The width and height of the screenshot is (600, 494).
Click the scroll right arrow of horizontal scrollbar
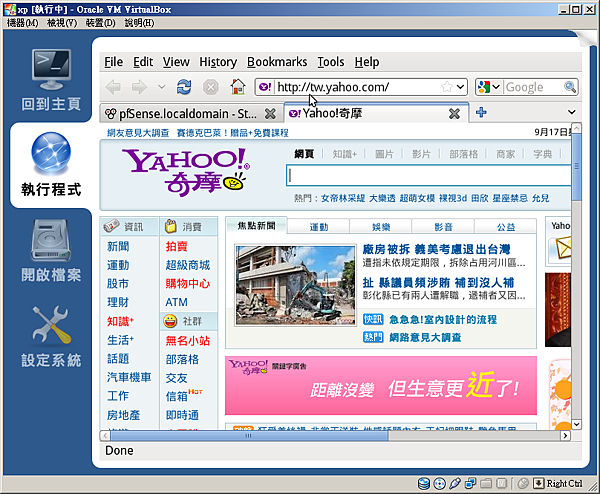point(565,435)
